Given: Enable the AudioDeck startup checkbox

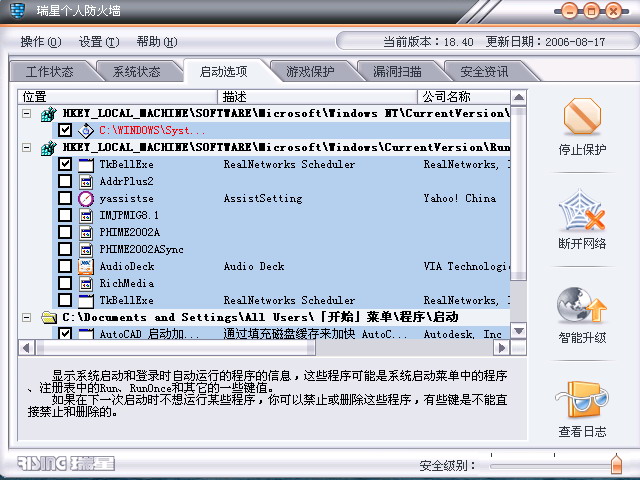Looking at the screenshot, I should pyautogui.click(x=65, y=267).
